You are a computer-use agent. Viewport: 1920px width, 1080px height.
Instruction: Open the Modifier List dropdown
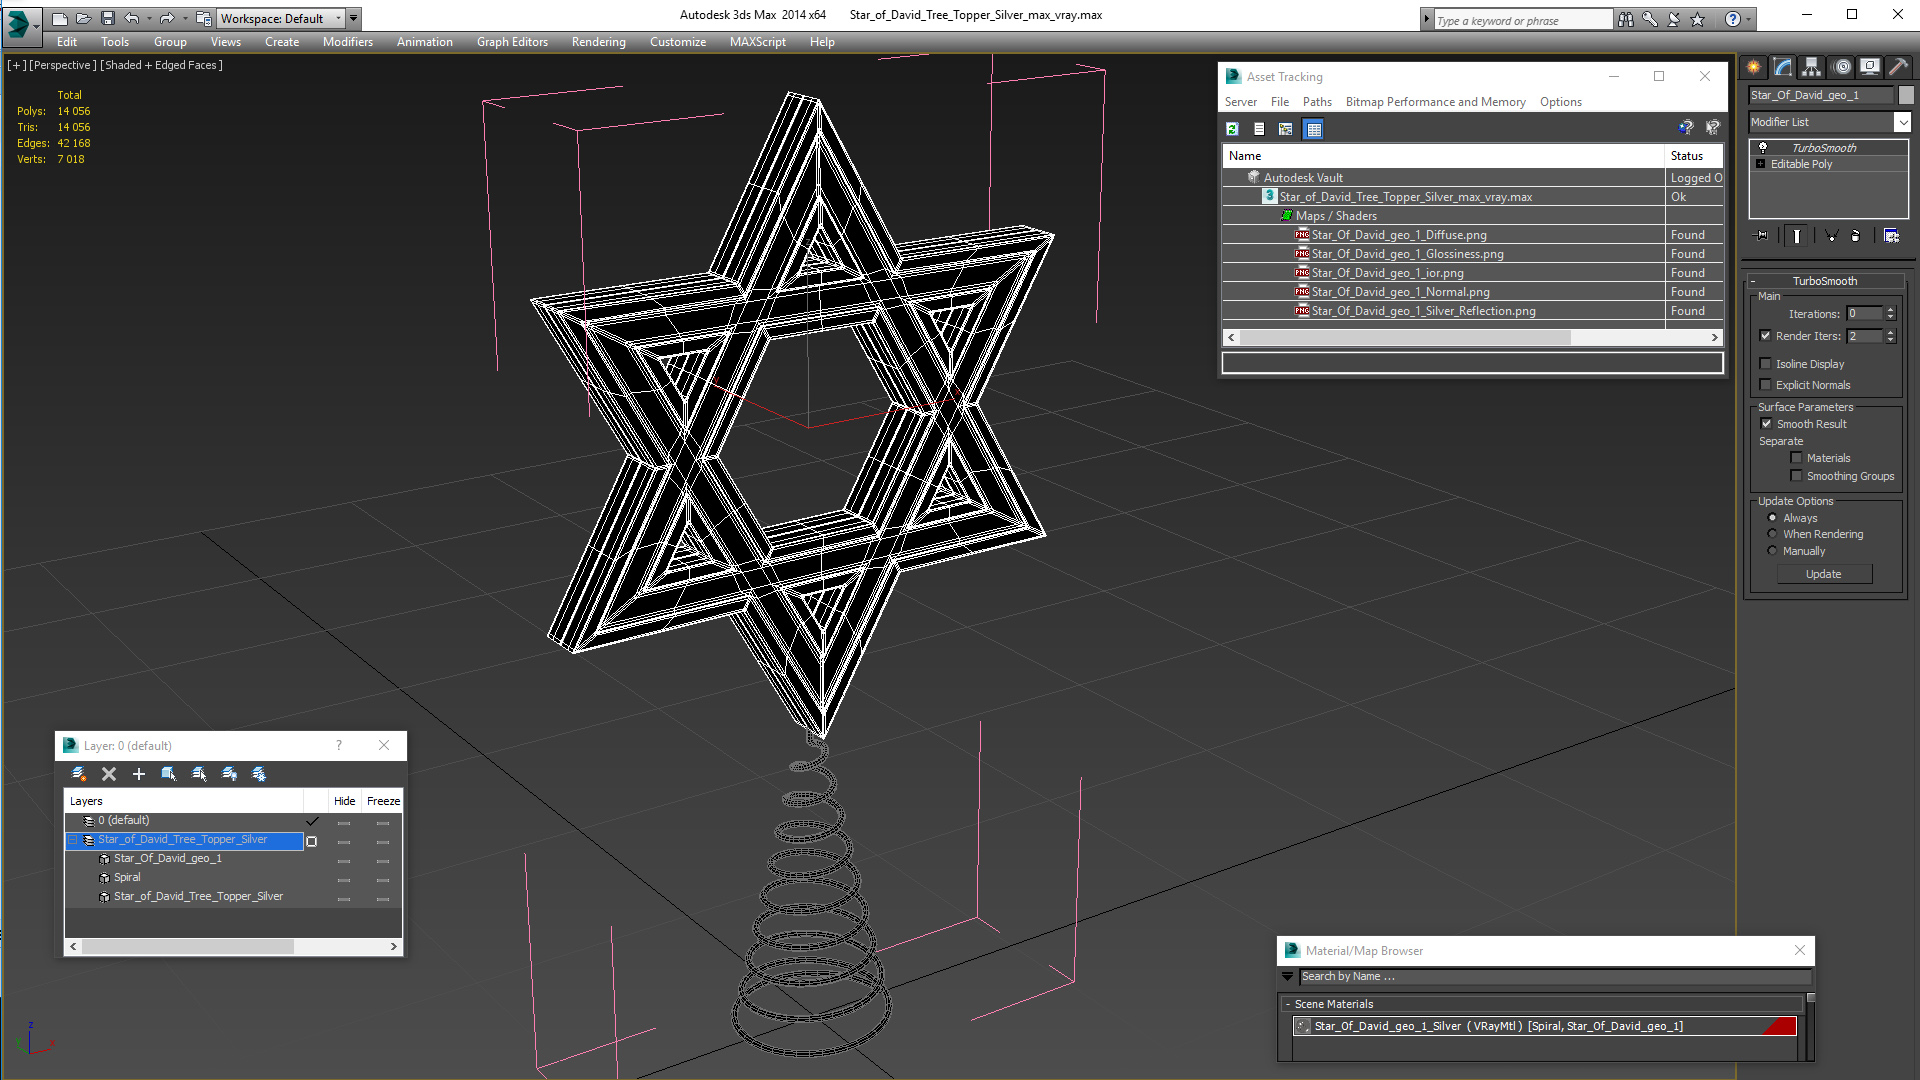point(1901,122)
